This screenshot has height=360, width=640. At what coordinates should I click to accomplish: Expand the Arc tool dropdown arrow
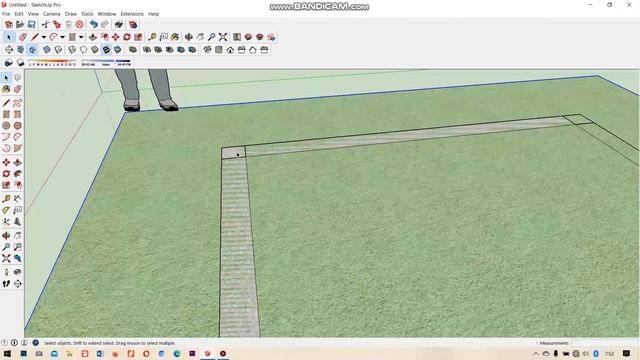pyautogui.click(x=62, y=37)
